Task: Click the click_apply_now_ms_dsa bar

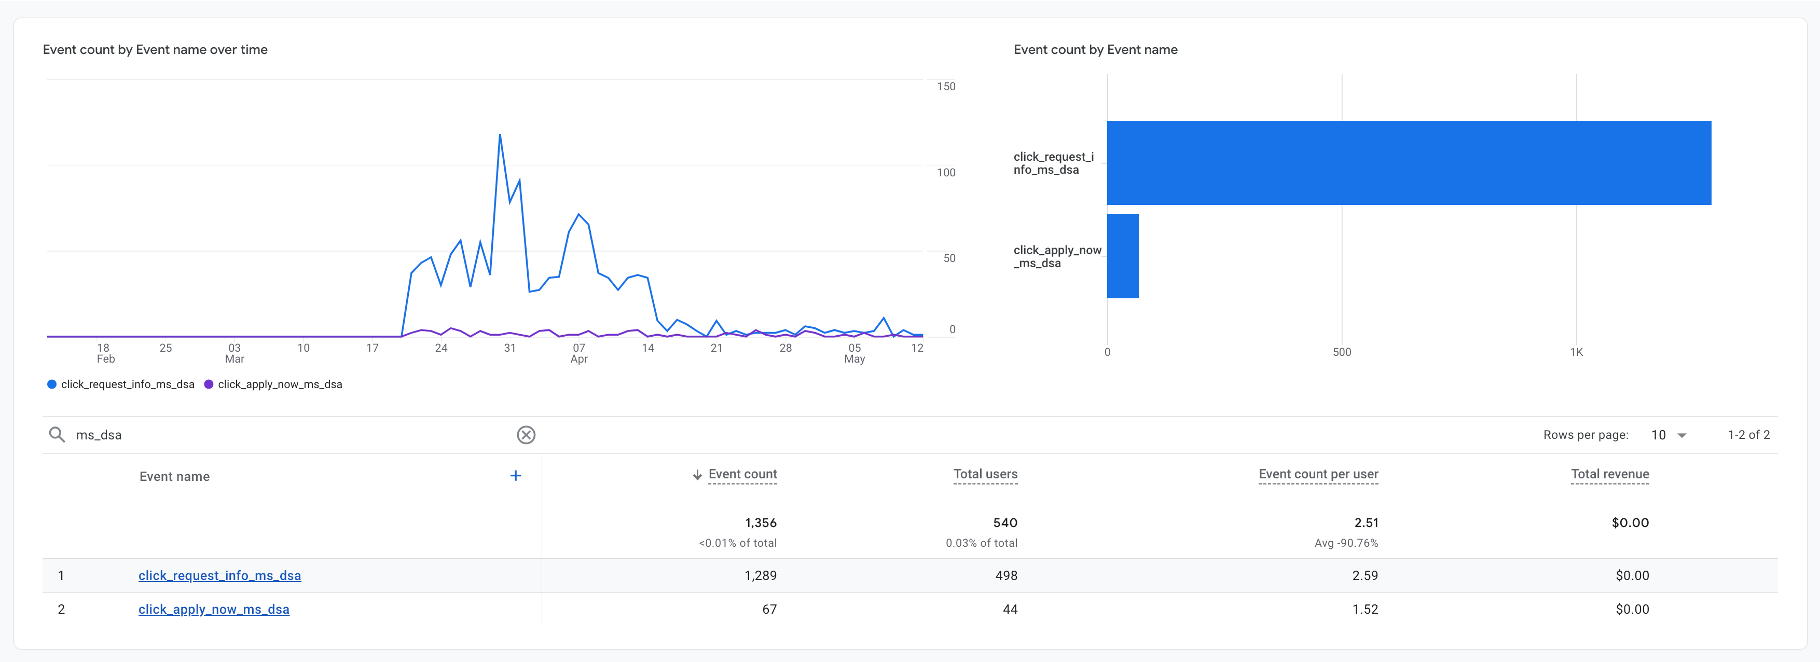Action: click(x=1122, y=256)
